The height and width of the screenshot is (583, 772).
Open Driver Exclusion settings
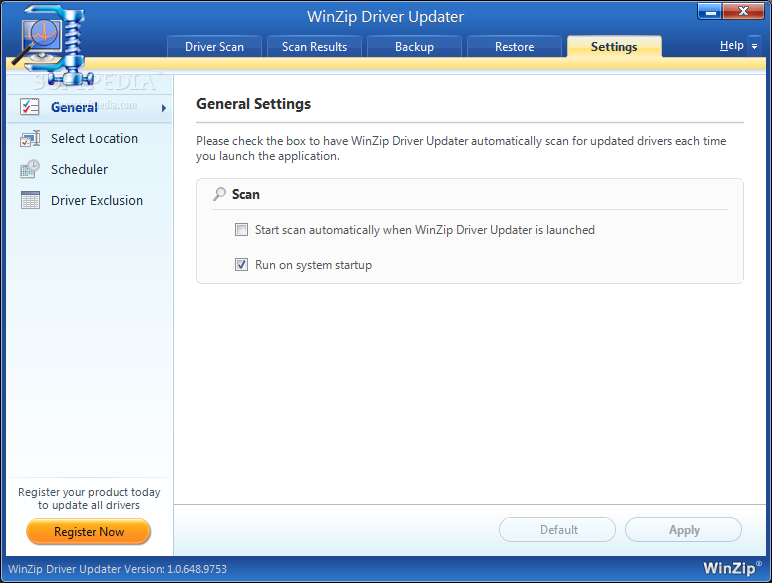(x=90, y=200)
